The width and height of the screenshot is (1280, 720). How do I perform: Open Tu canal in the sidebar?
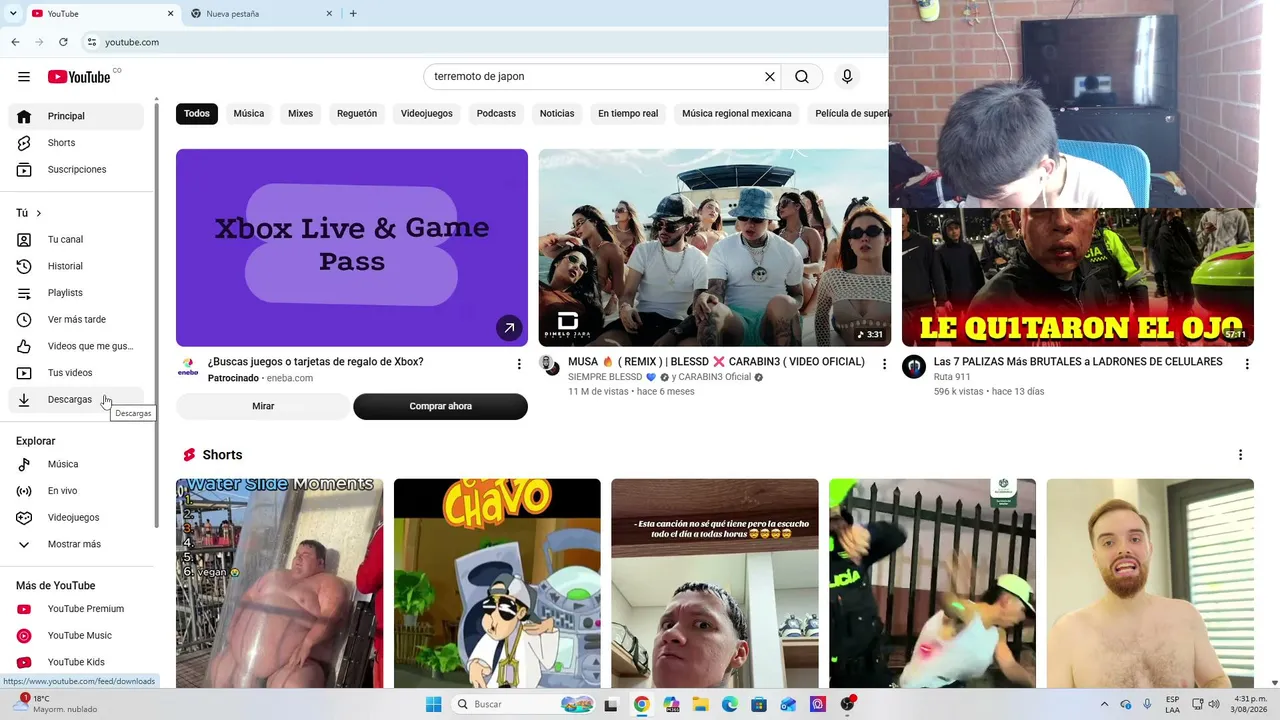[x=76, y=240]
